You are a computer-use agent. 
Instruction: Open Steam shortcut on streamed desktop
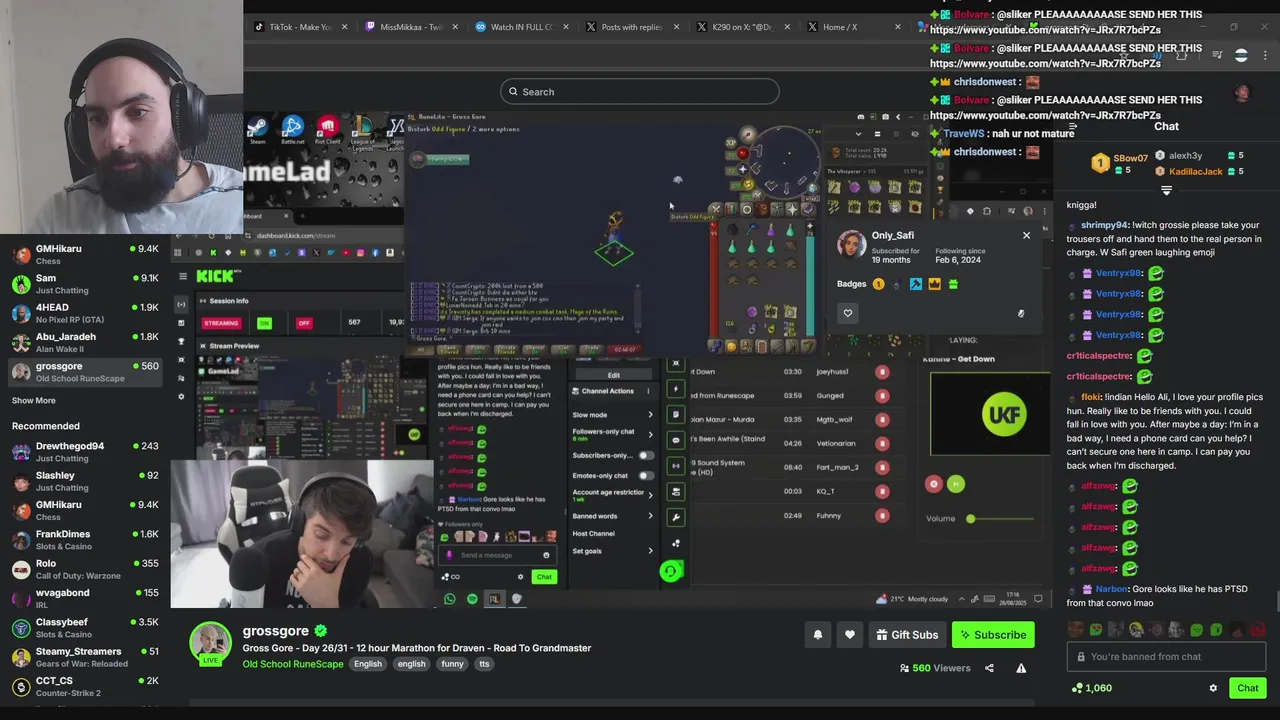258,130
